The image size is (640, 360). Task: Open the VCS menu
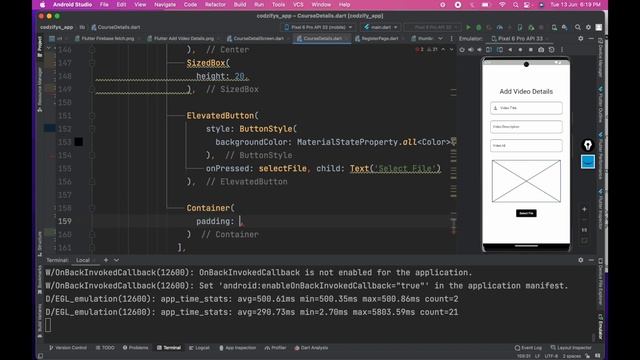coord(298,5)
